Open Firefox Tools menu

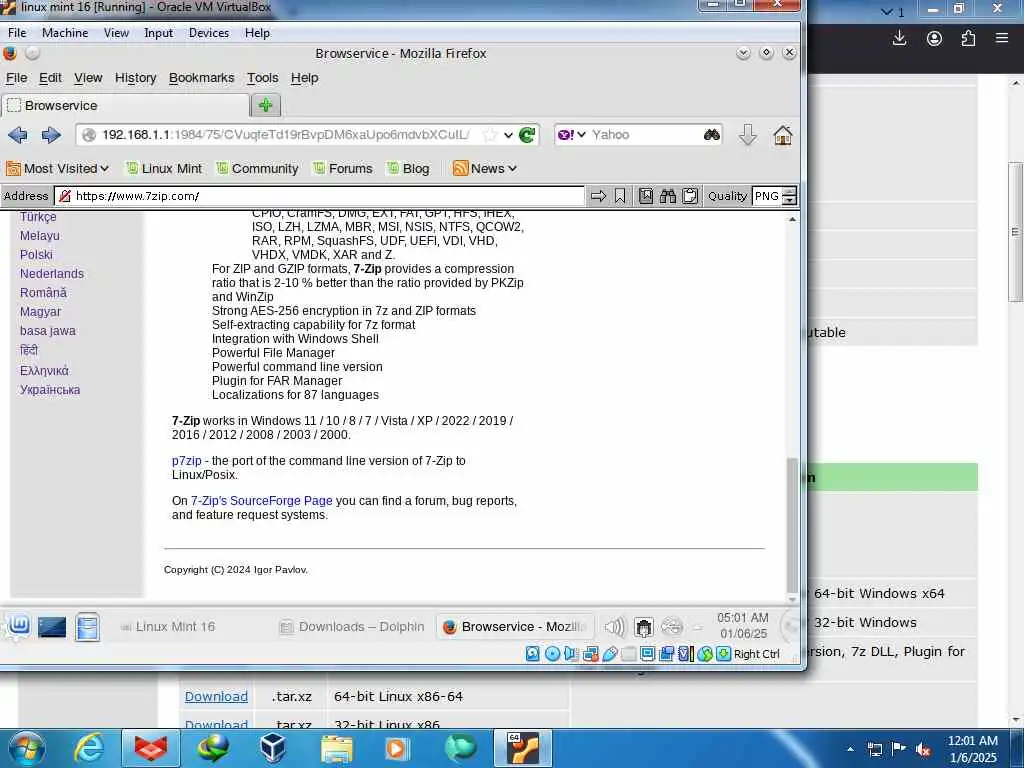[x=263, y=78]
